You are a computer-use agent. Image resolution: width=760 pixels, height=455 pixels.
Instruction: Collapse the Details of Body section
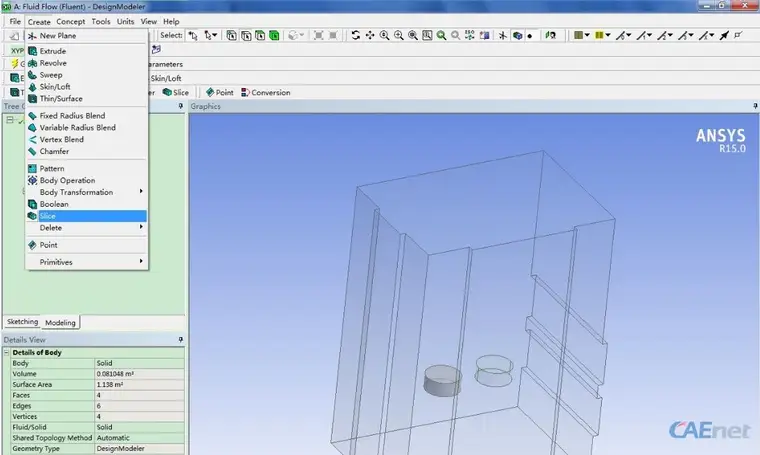(x=6, y=352)
